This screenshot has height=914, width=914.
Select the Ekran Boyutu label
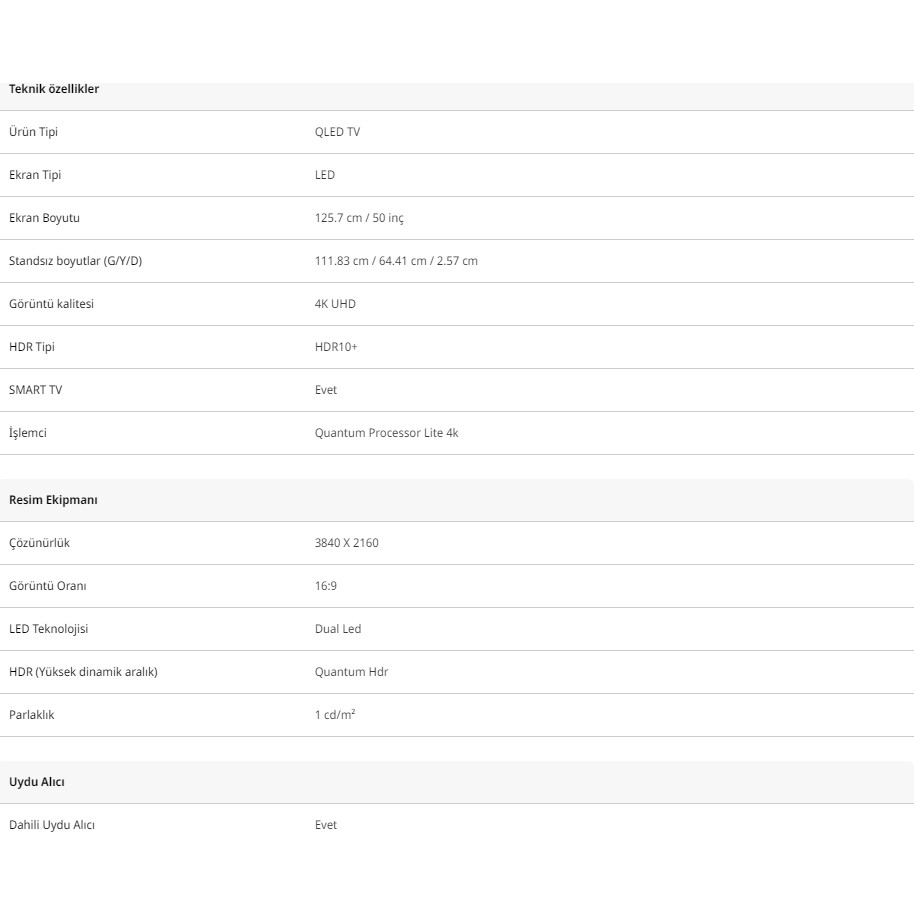44,218
